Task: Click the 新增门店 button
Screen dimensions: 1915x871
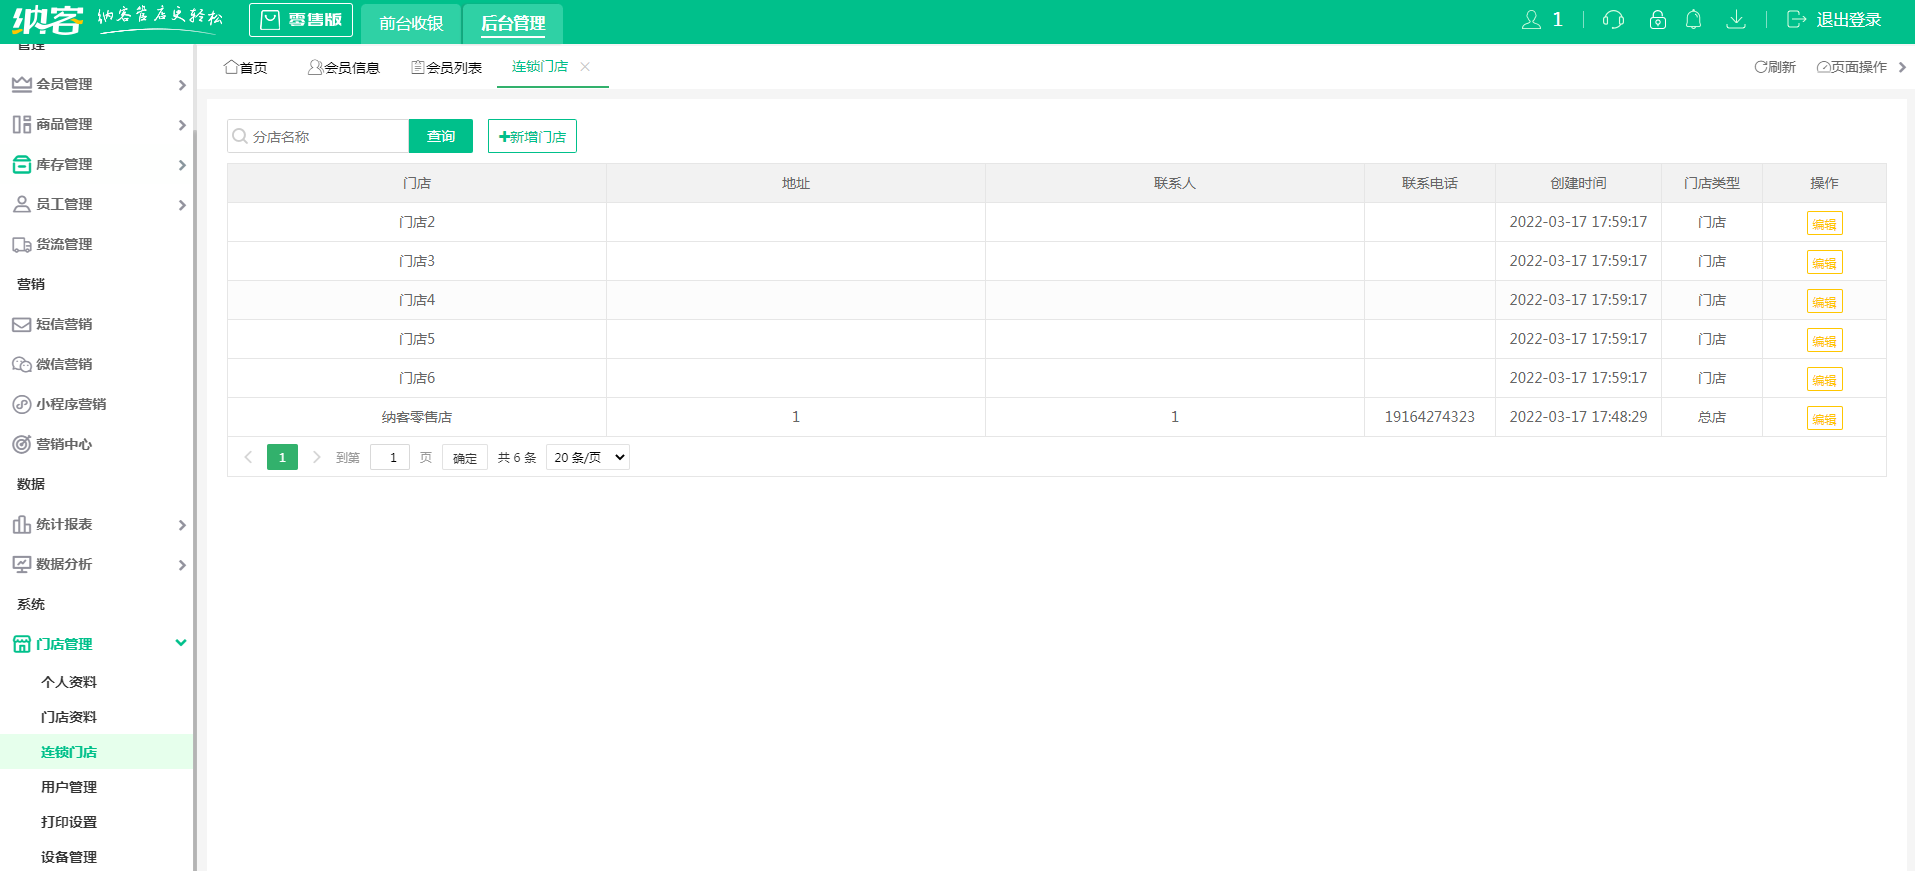Action: coord(532,136)
